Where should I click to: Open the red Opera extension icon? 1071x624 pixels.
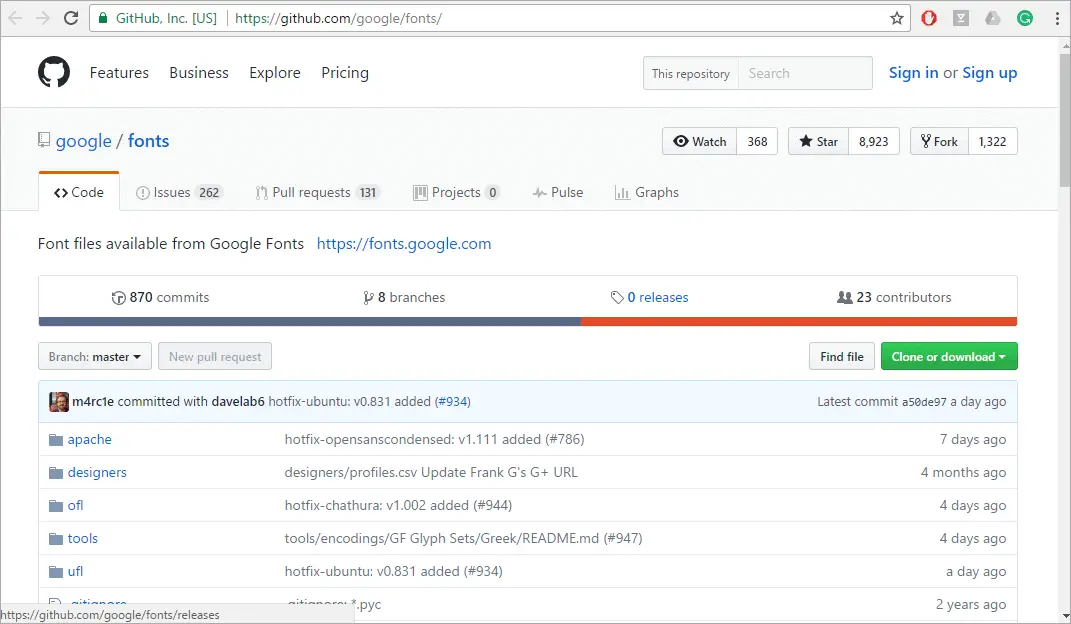click(x=929, y=18)
